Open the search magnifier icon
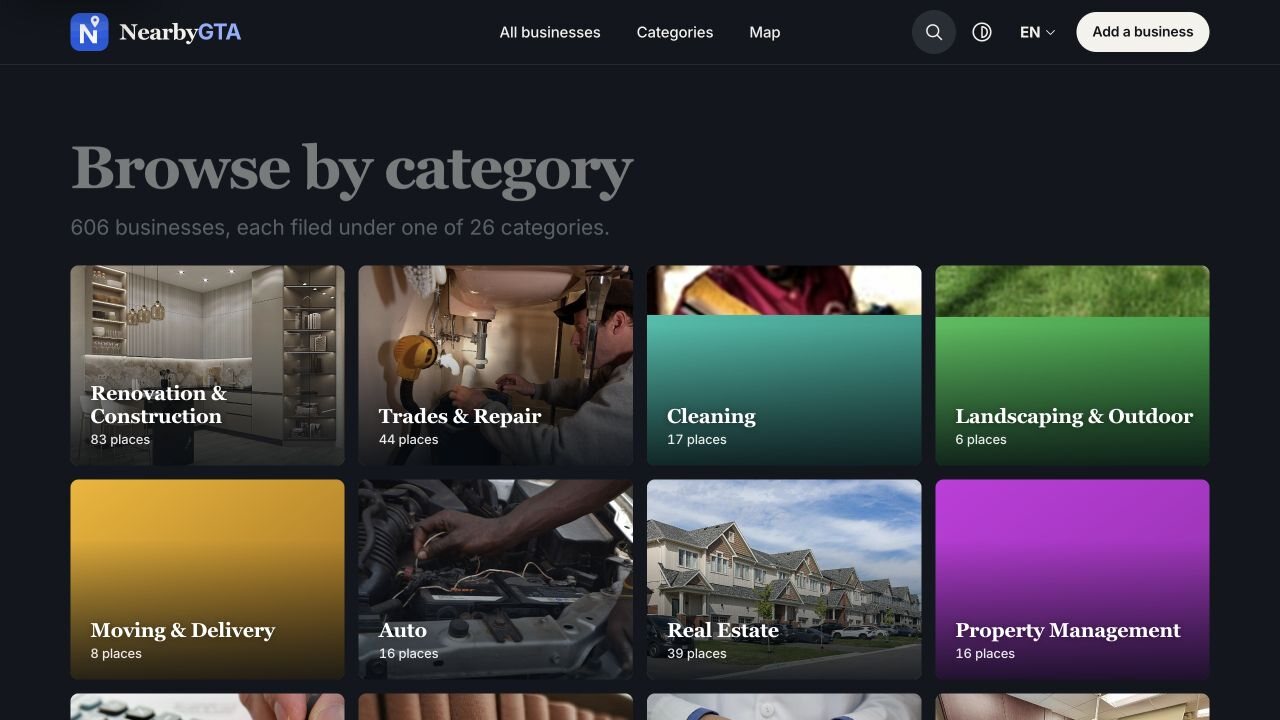This screenshot has width=1280, height=720. [934, 32]
